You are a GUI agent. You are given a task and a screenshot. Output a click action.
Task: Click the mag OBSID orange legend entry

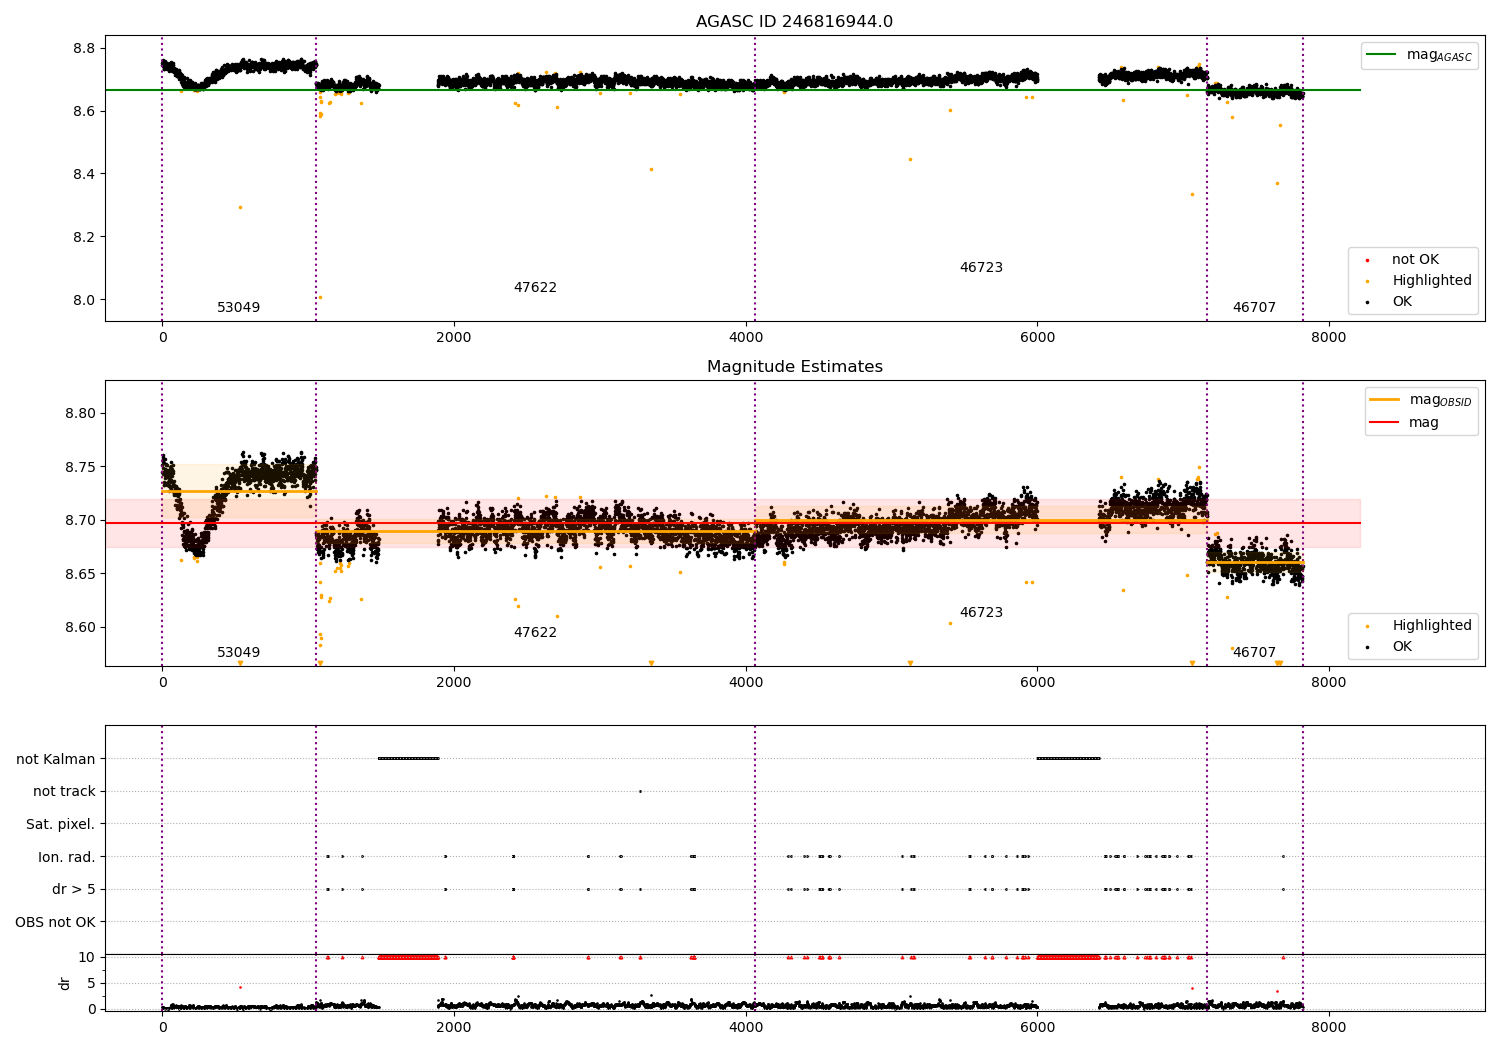[1421, 400]
